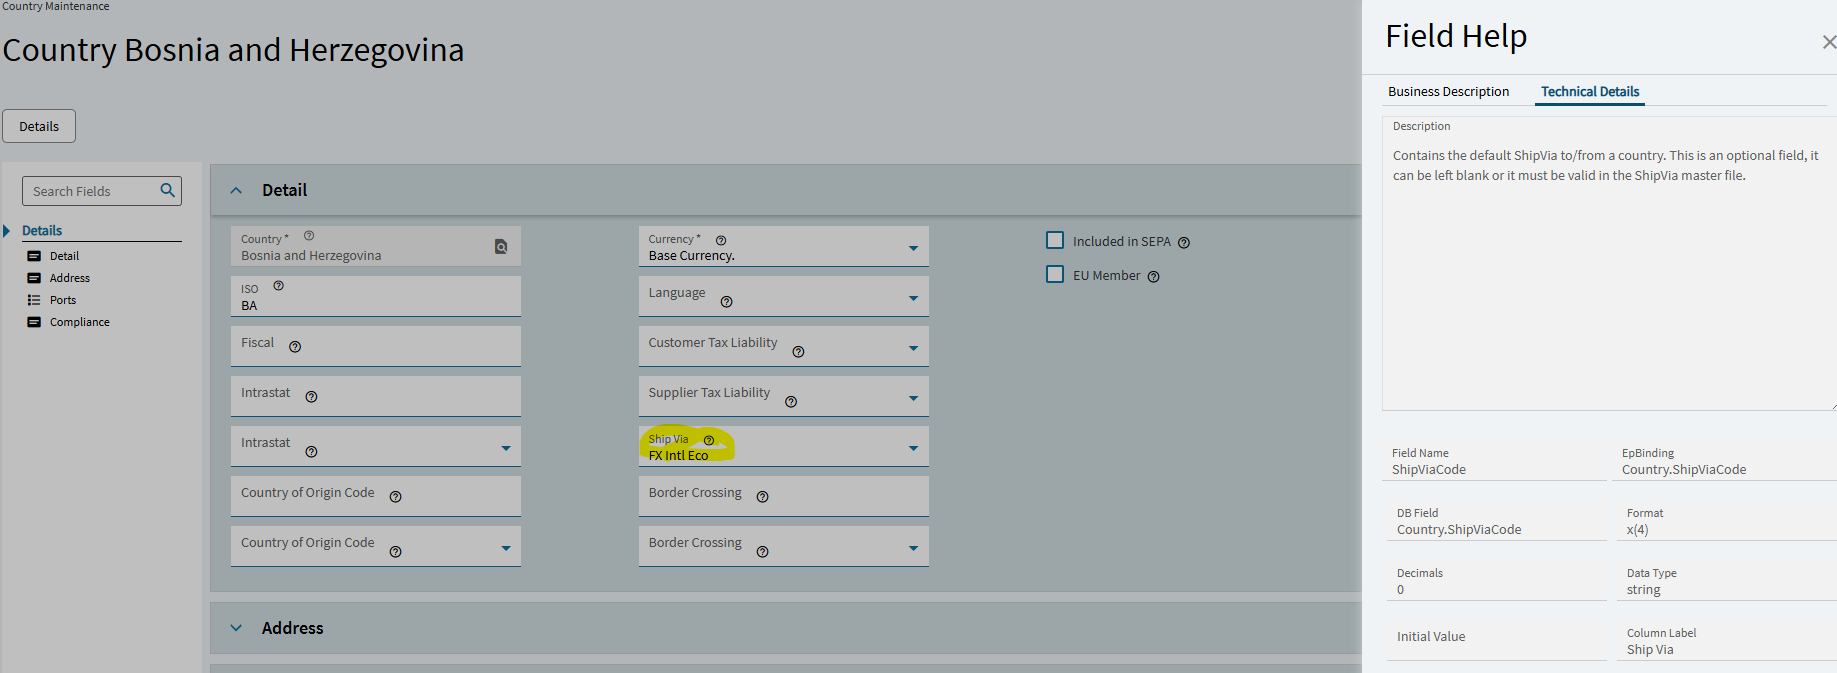The width and height of the screenshot is (1837, 673).
Task: Switch to Business Description tab
Action: 1448,91
